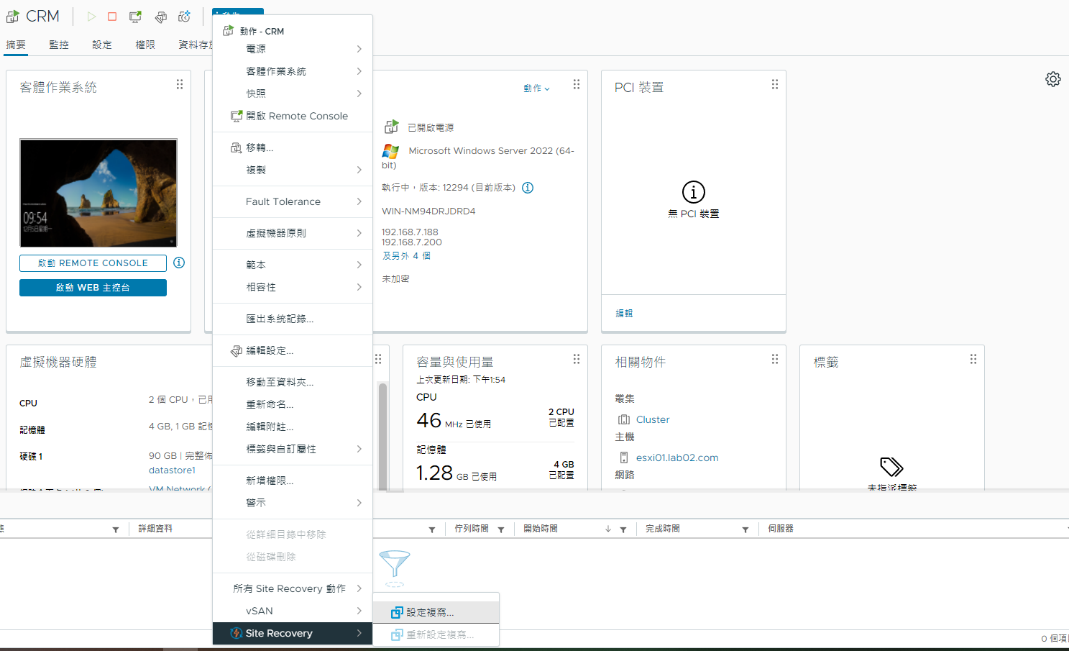The image size is (1069, 651).
Task: Click the filter icon before 詳細資料 column
Action: click(x=116, y=530)
